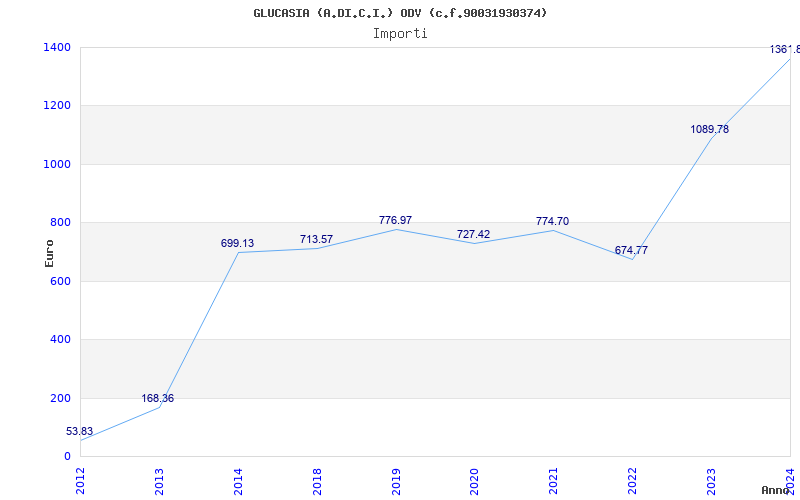Click the year 2024 on the x-axis
Image resolution: width=800 pixels, height=500 pixels.
coord(790,481)
